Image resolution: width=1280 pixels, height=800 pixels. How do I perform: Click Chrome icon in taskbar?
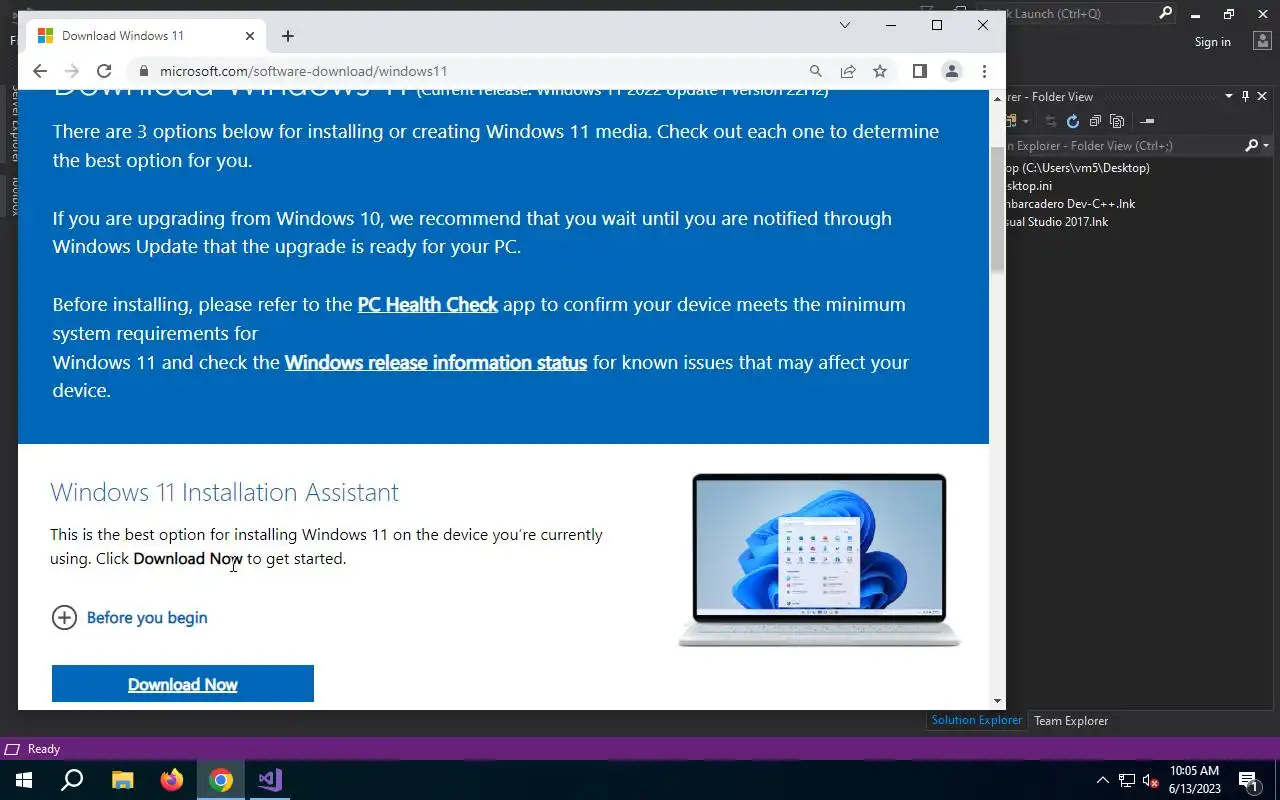pos(221,780)
